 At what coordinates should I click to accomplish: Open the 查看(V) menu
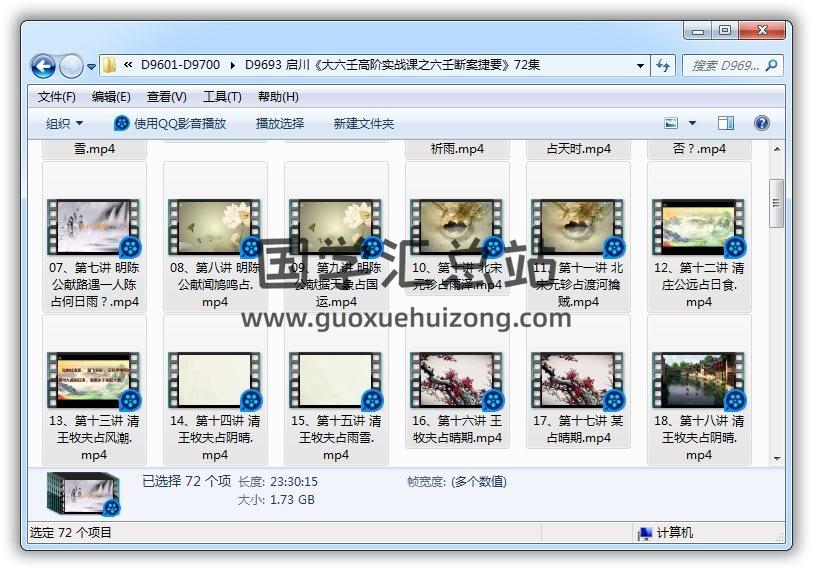[166, 97]
